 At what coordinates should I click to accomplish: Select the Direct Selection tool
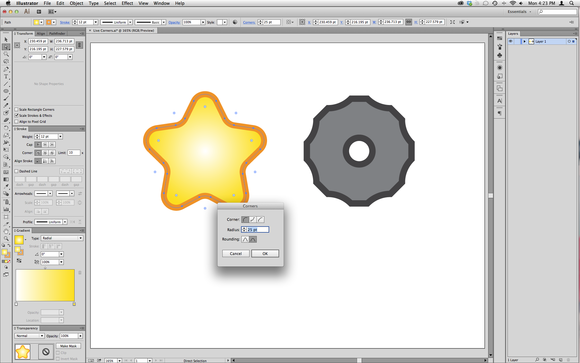point(6,47)
